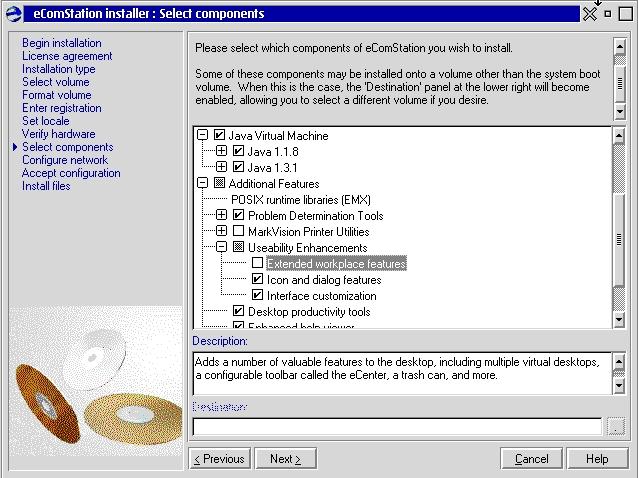Select Problem Determination Tools label

coord(316,216)
